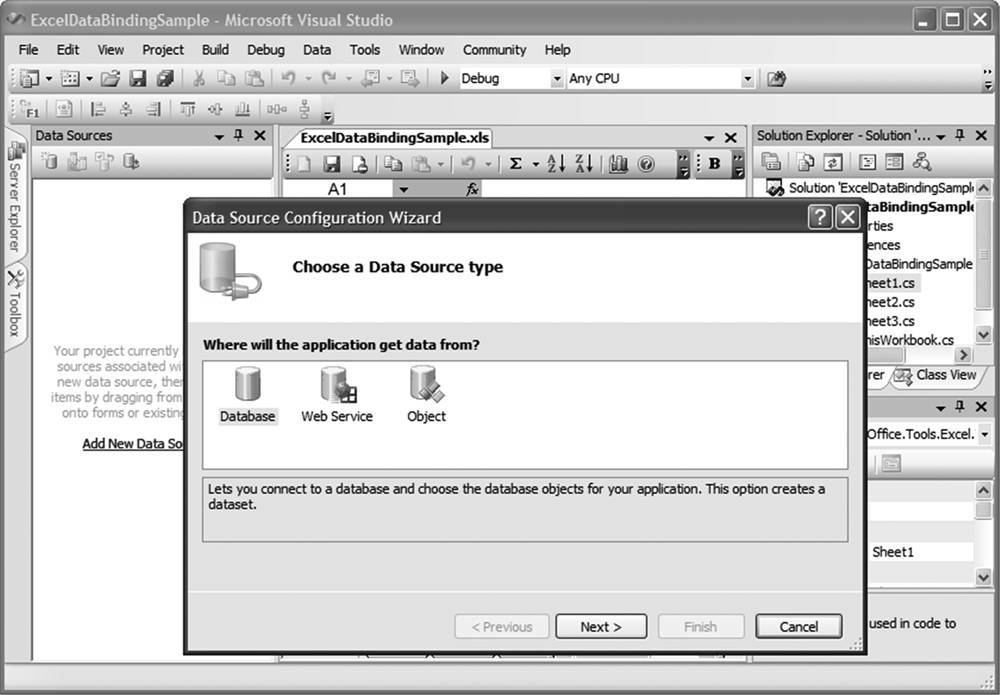Click the Align Tops layout icon
Screen dimensions: 1000x695
pos(188,109)
